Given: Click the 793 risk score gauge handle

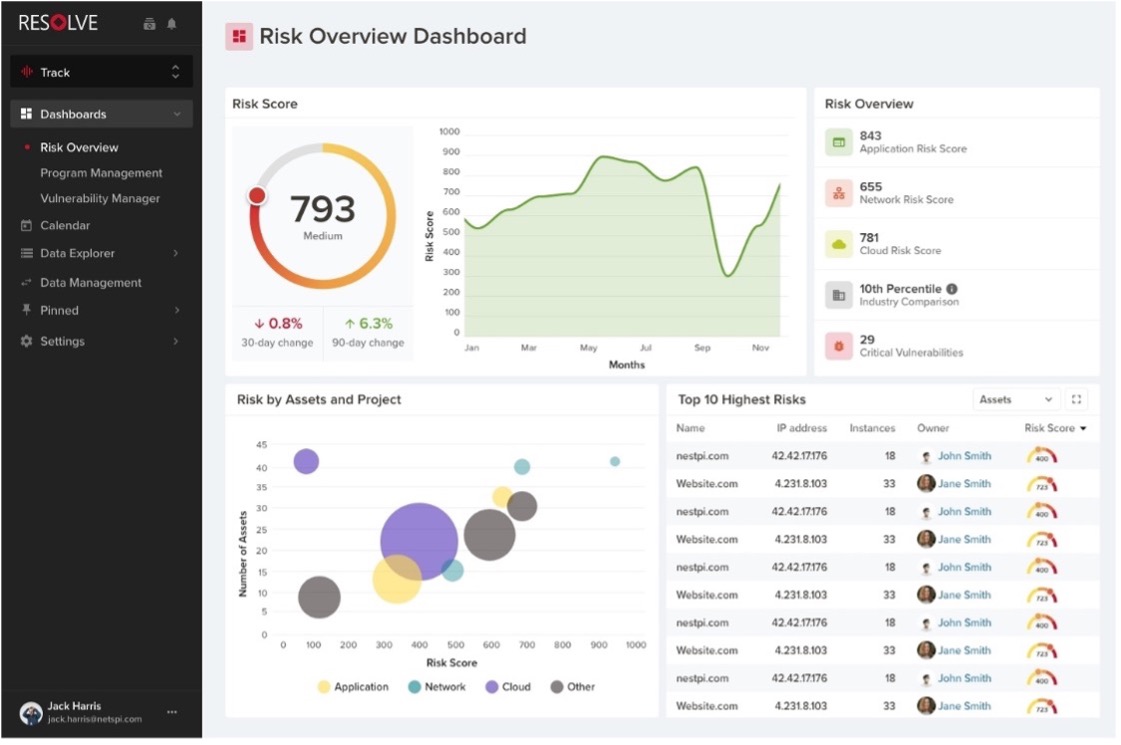Looking at the screenshot, I should (x=258, y=197).
